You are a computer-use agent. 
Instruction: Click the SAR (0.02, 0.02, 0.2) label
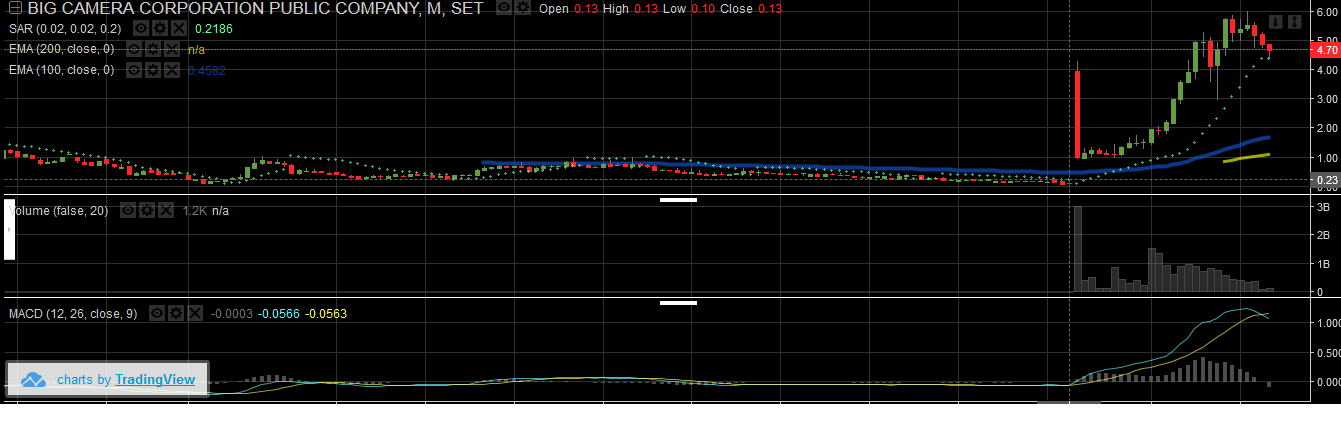[65, 29]
